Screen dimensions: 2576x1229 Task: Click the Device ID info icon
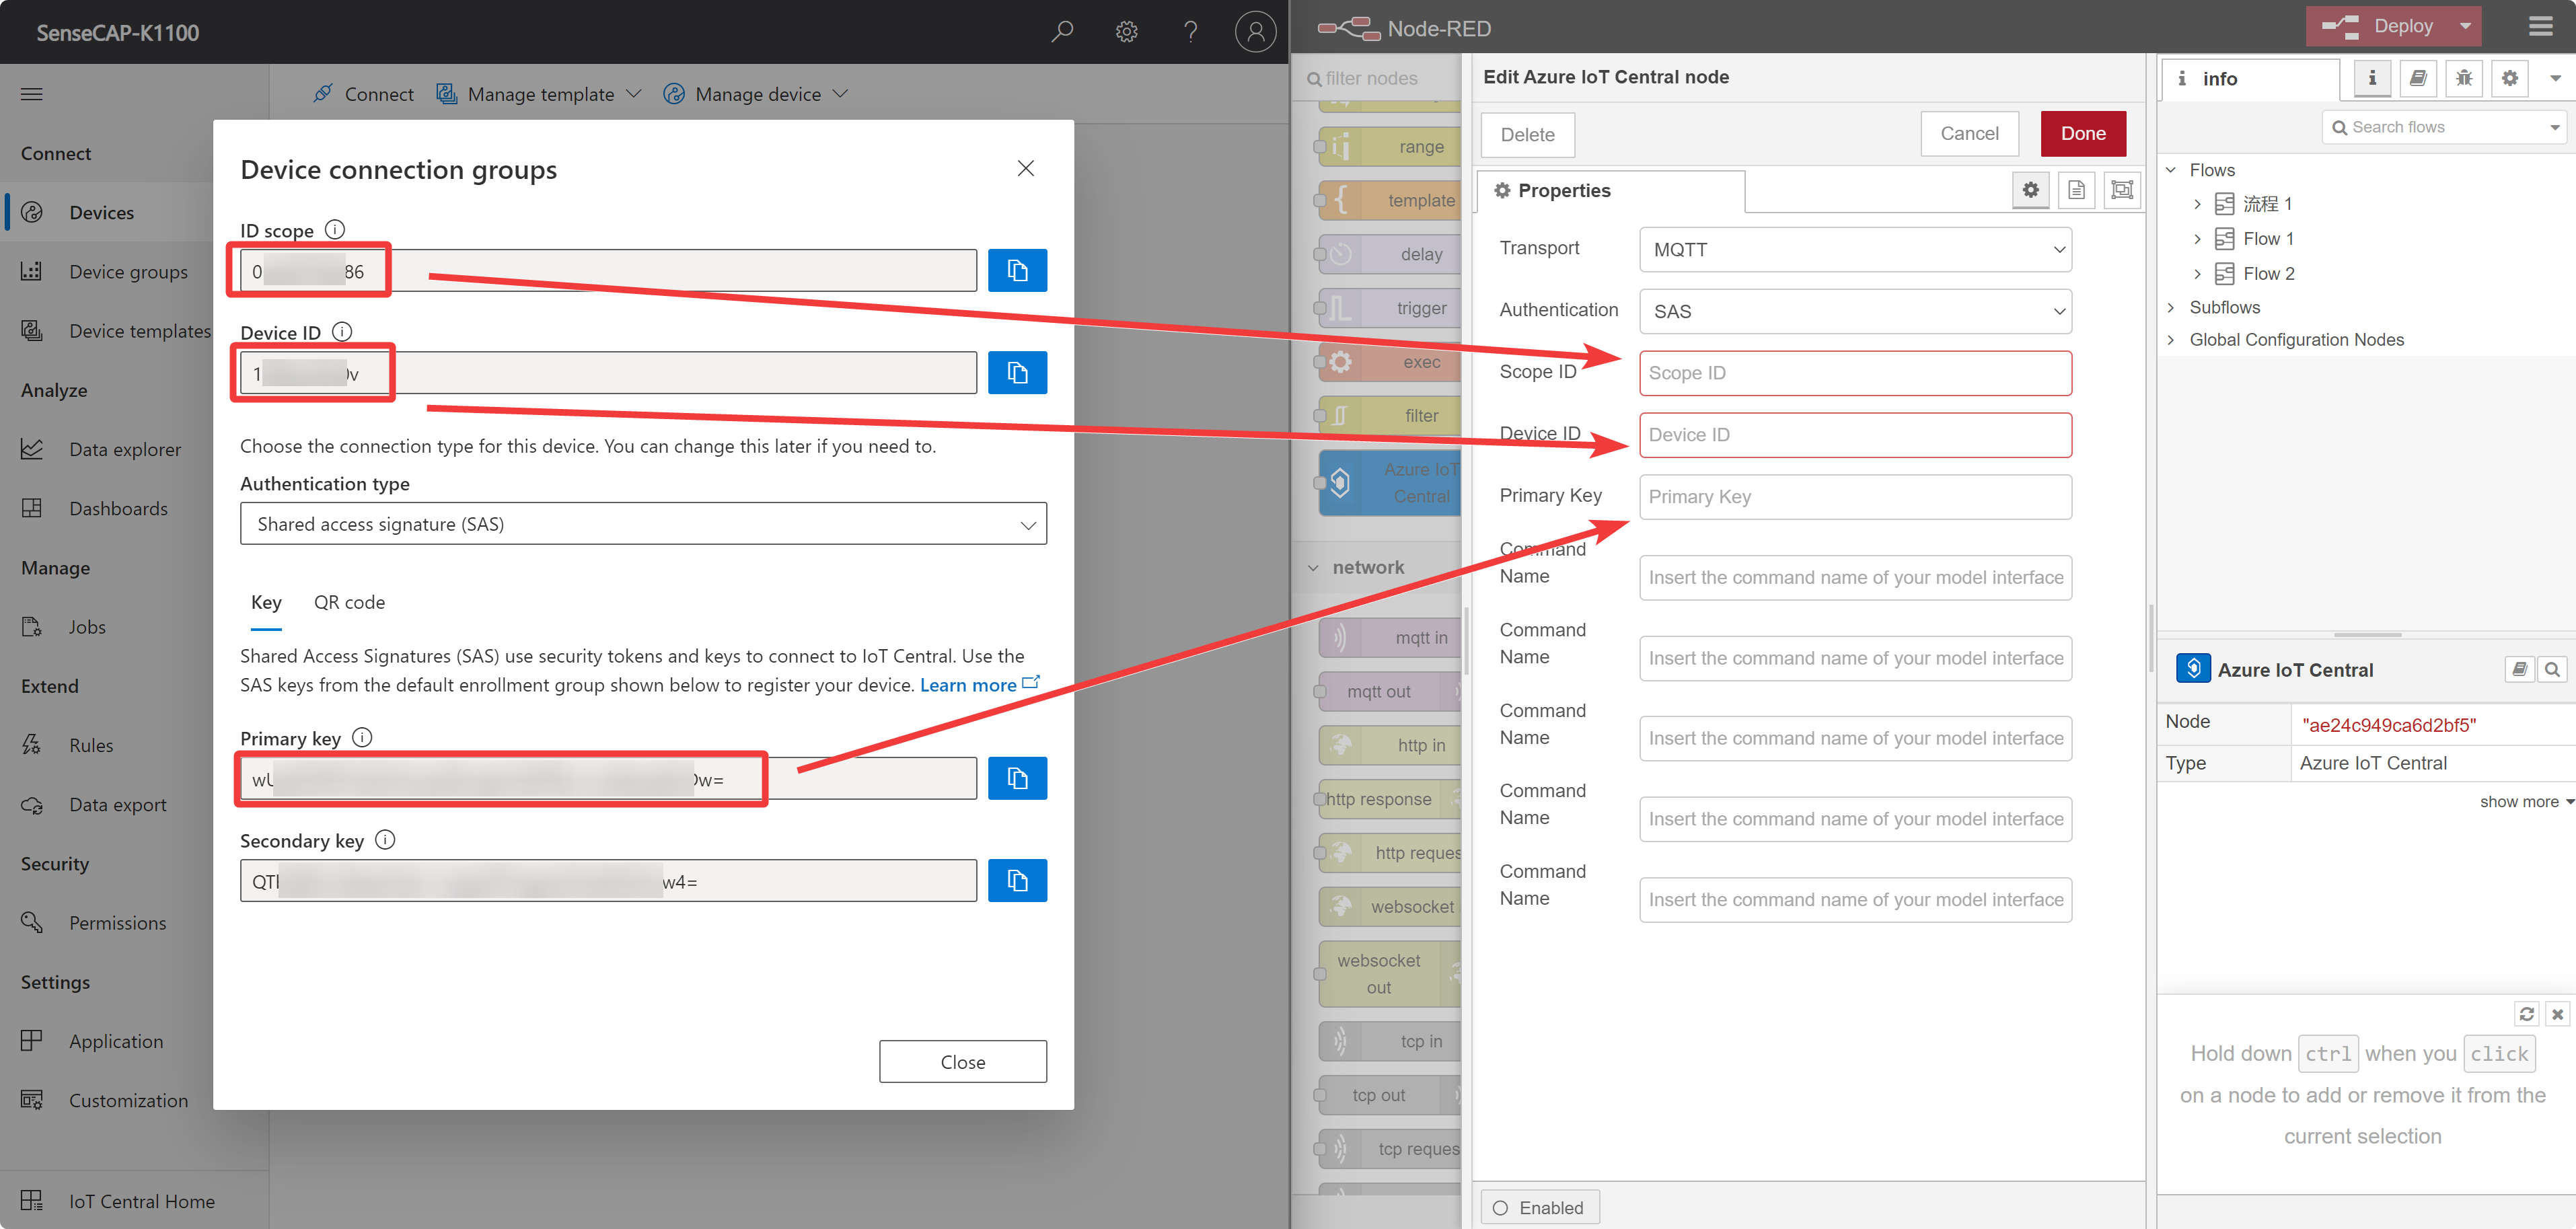point(342,331)
